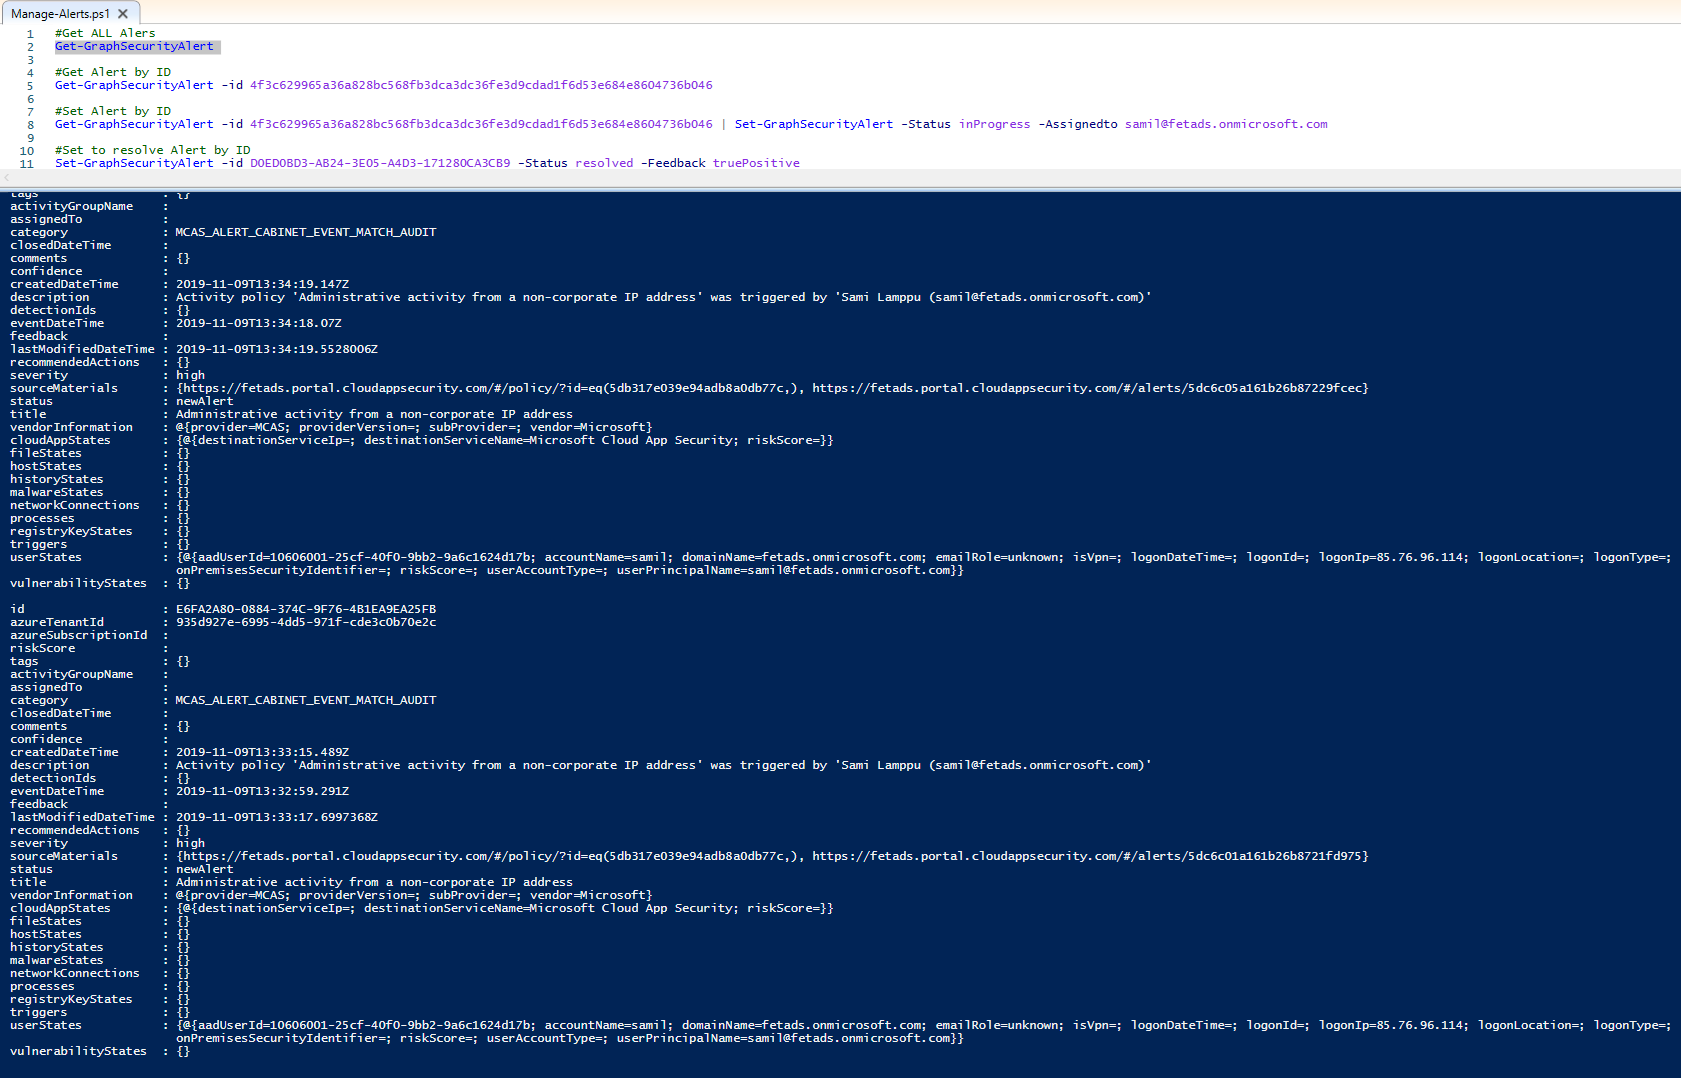Click the alerts URL ending in 229fcec

pos(1089,388)
